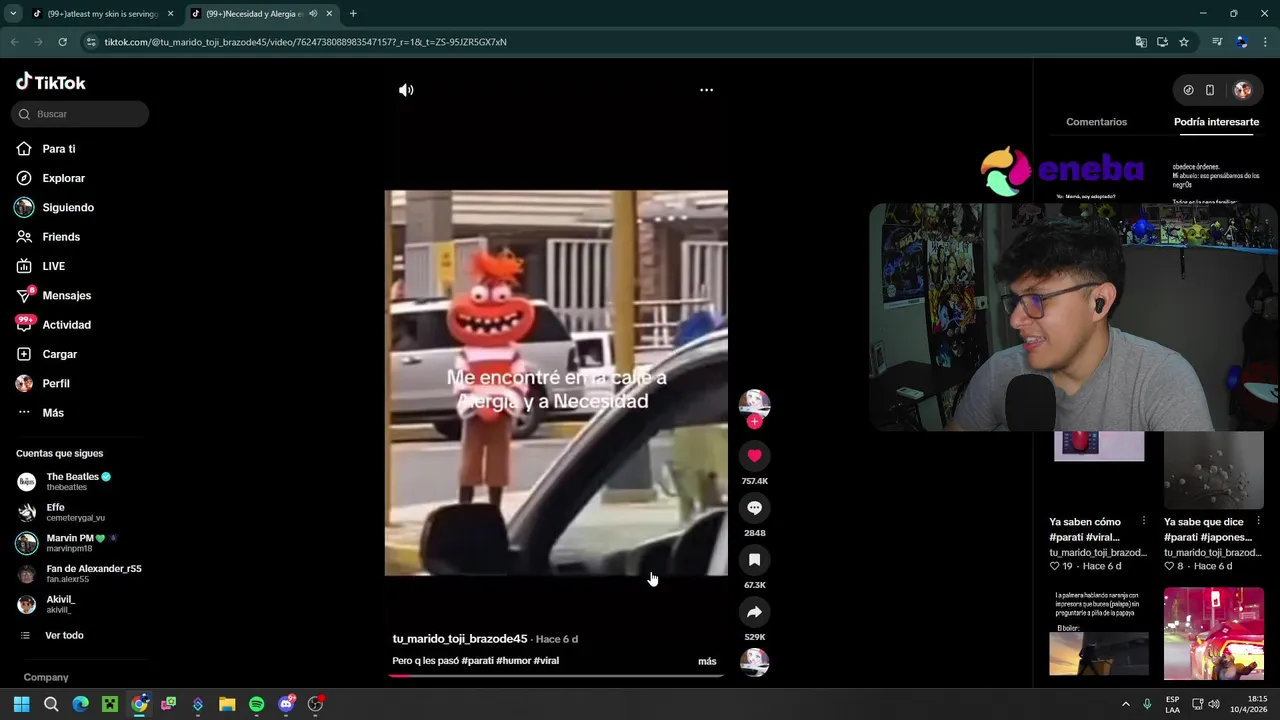Open Actividad notifications
Screen dimensions: 1280x720
(66, 325)
